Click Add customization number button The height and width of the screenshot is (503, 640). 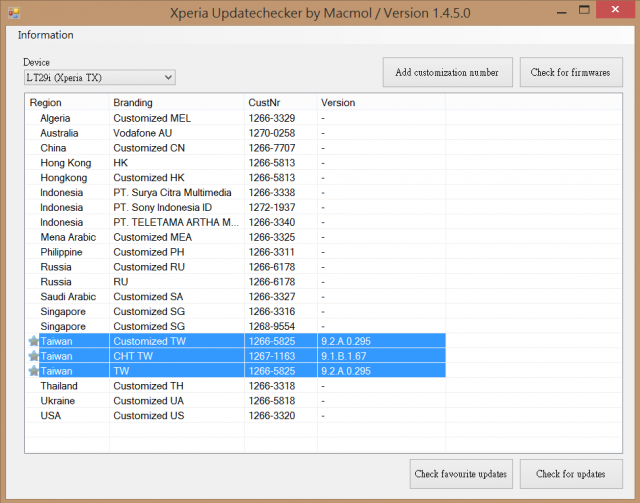[447, 72]
